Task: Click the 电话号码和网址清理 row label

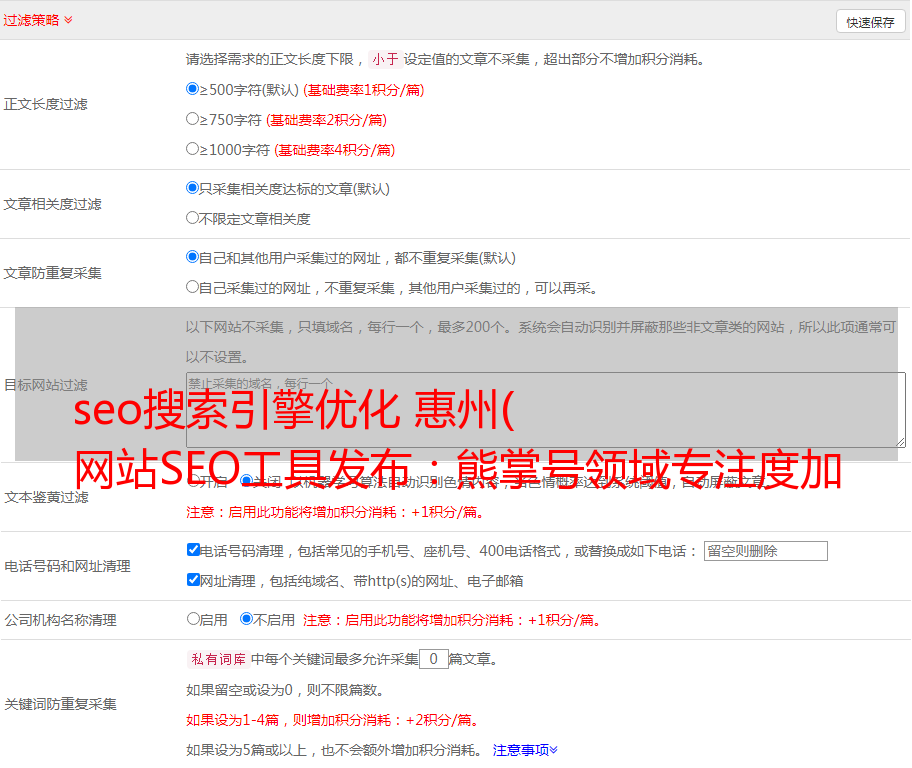Action: click(67, 566)
